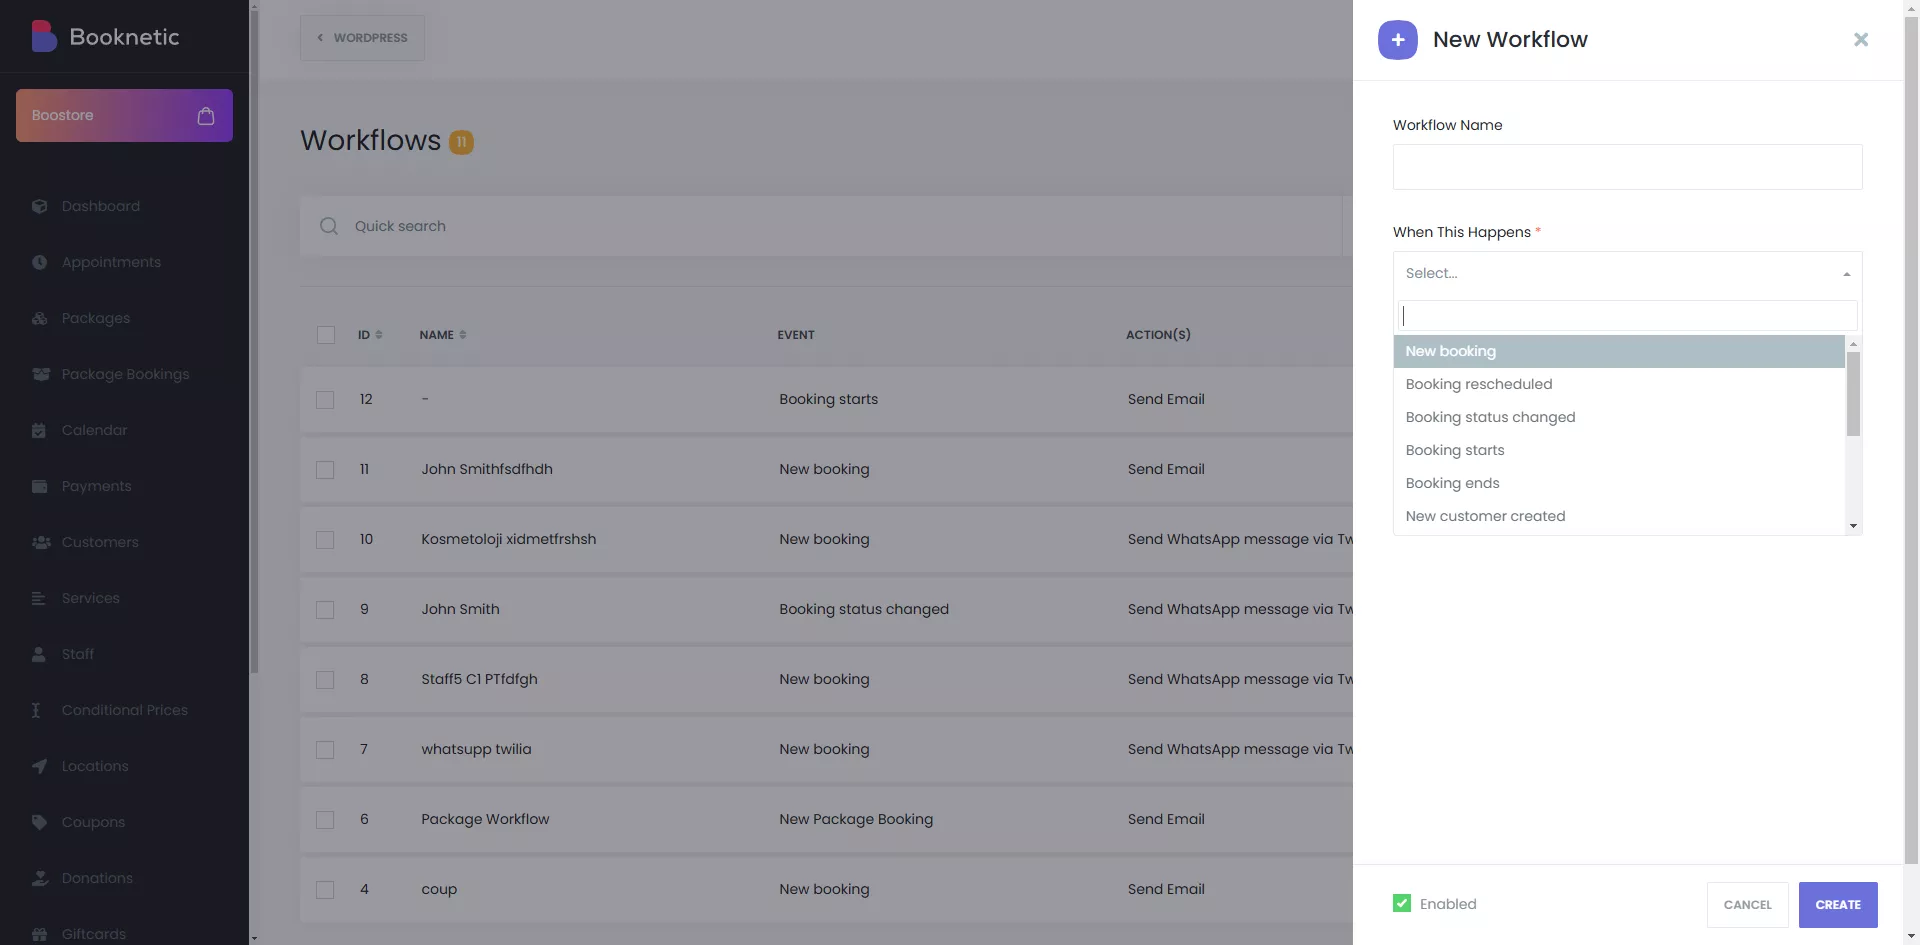Image resolution: width=1920 pixels, height=945 pixels.
Task: Click the Customers group icon
Action: tap(41, 542)
